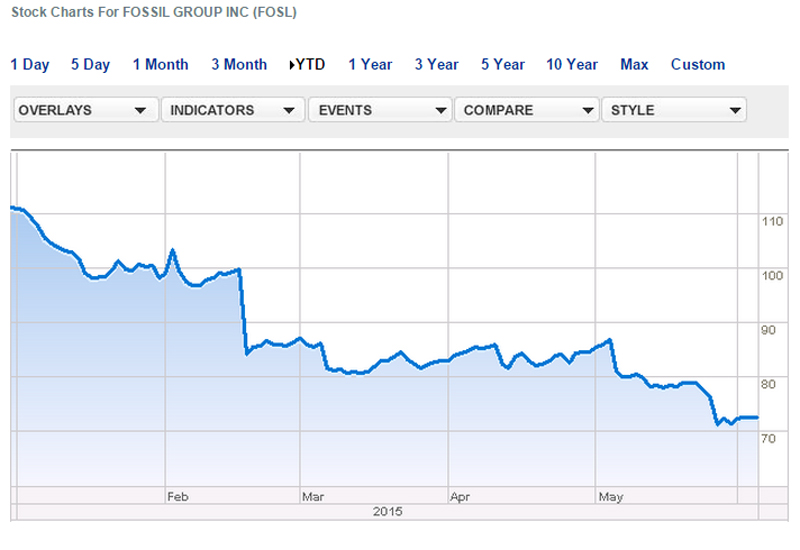Open the OVERLAYS dropdown
This screenshot has width=800, height=550.
tap(86, 110)
